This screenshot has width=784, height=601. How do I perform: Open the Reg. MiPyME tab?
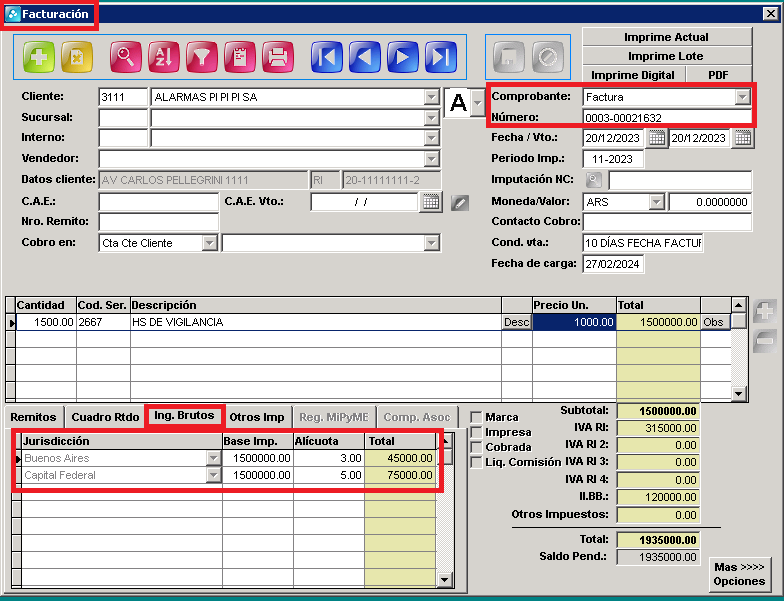[334, 417]
